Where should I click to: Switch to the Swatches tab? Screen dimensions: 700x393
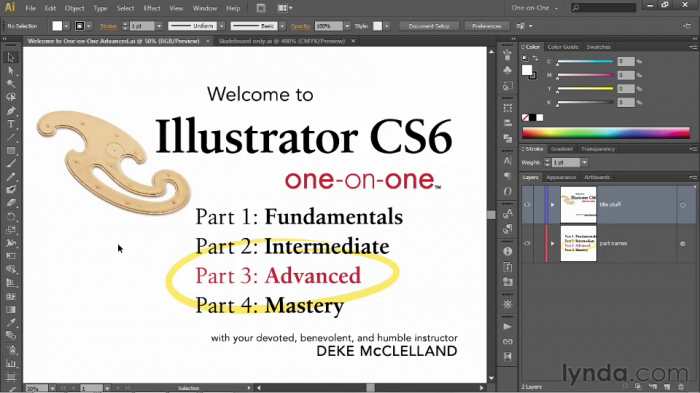(598, 47)
